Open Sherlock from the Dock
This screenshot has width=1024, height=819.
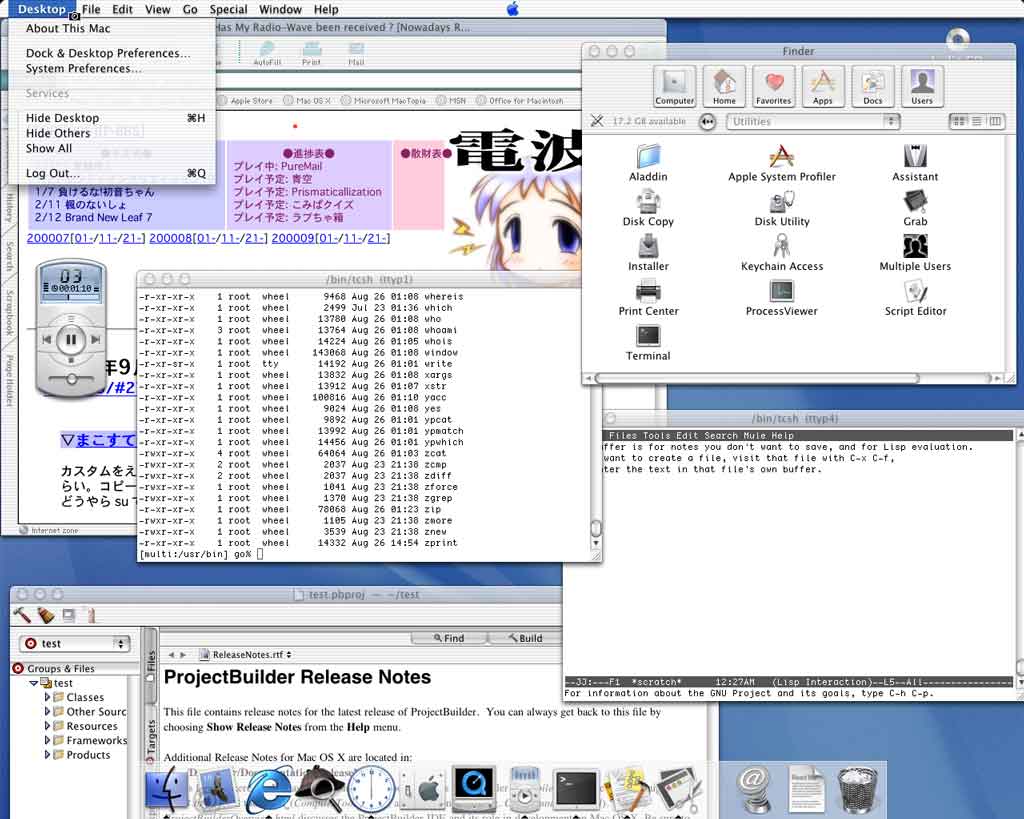click(x=322, y=789)
